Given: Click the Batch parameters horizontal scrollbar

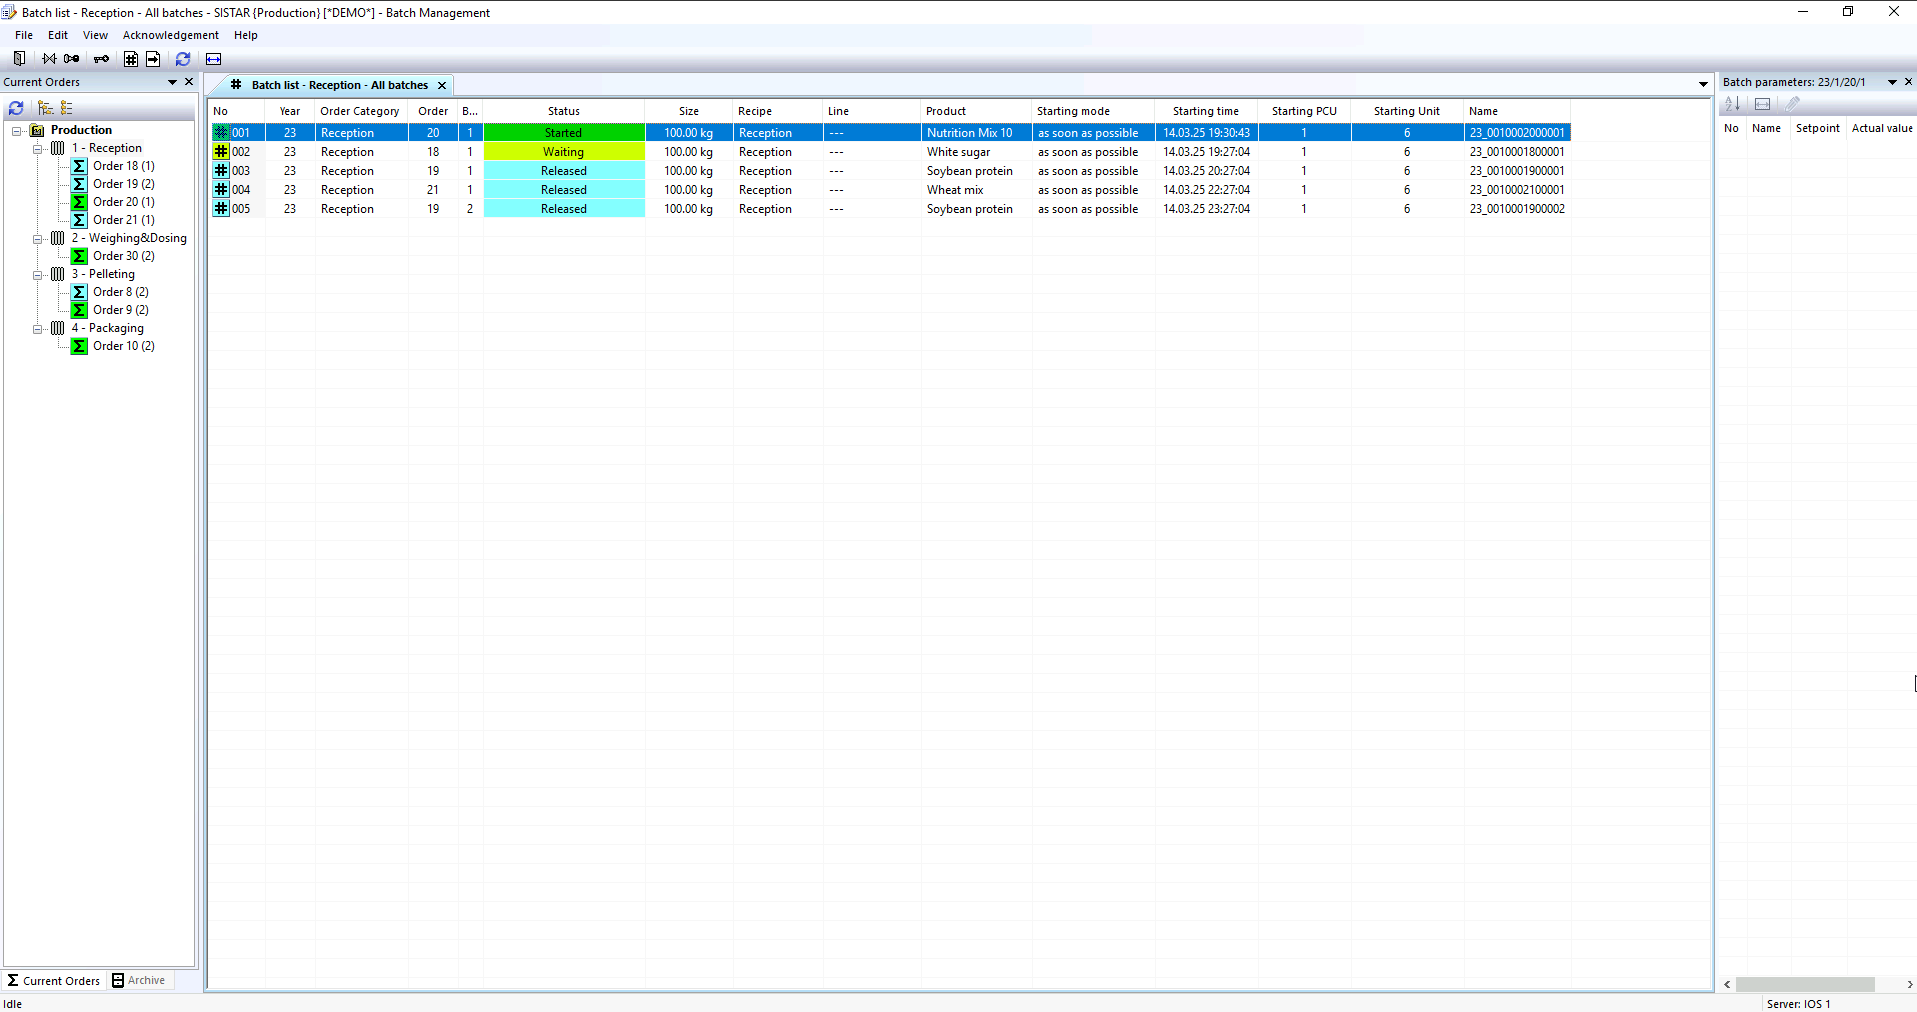Looking at the screenshot, I should click(x=1804, y=984).
